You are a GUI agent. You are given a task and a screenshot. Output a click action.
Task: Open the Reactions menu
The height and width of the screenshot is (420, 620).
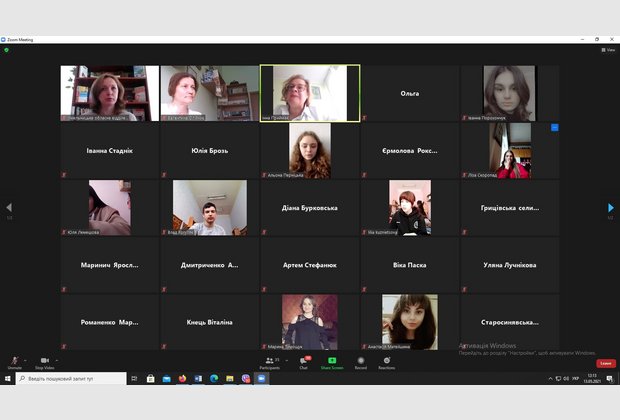pos(386,362)
